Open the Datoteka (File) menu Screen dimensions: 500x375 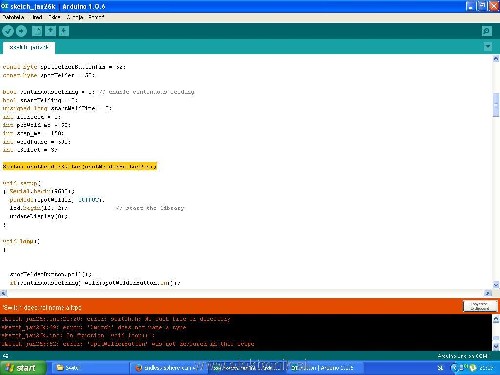click(13, 17)
